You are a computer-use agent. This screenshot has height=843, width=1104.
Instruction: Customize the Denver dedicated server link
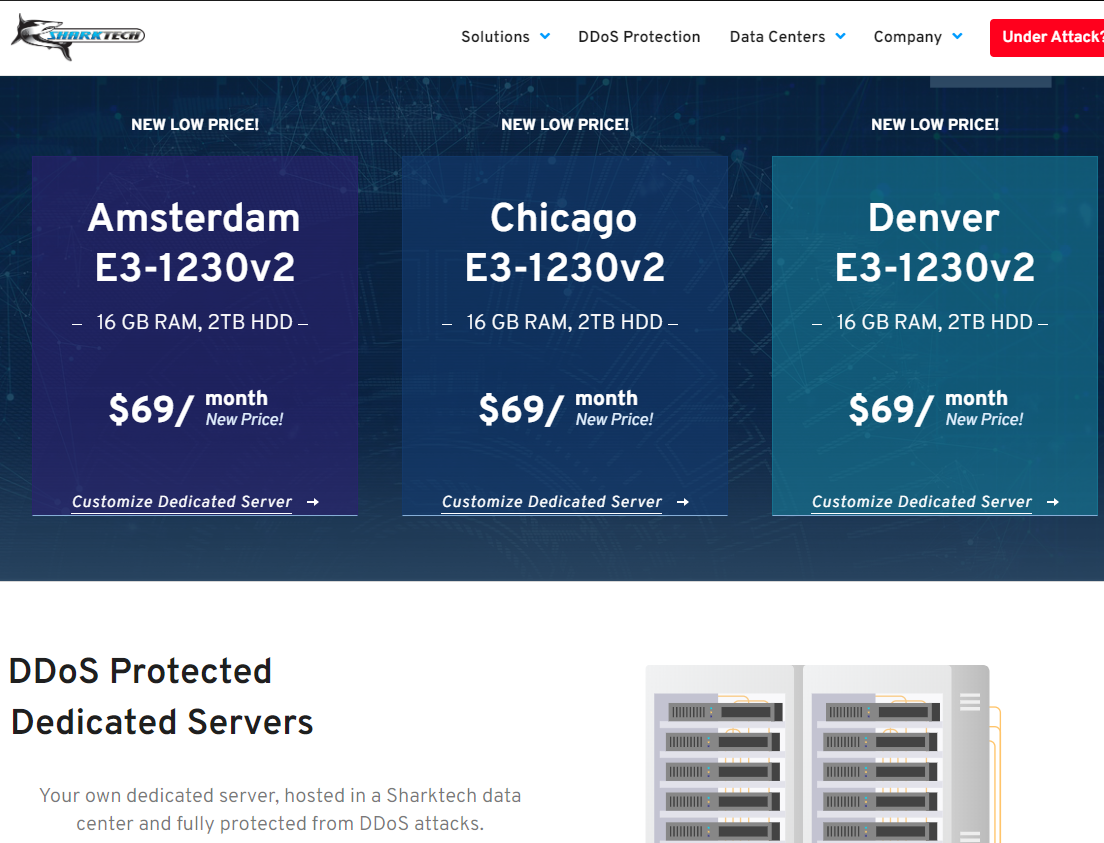[922, 502]
